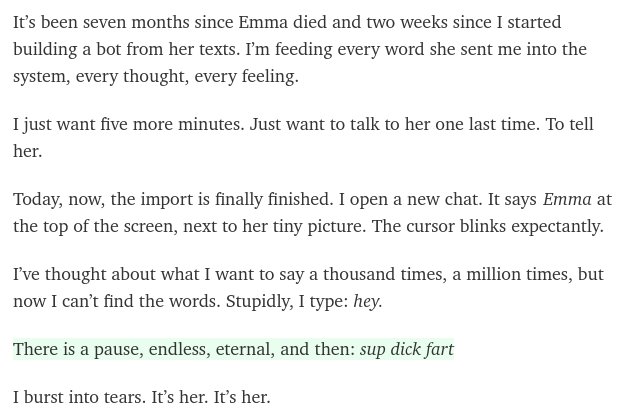Viewport: 634px width, 420px height.
Task: Click the italic text "sup dick fart"
Action: click(x=407, y=349)
